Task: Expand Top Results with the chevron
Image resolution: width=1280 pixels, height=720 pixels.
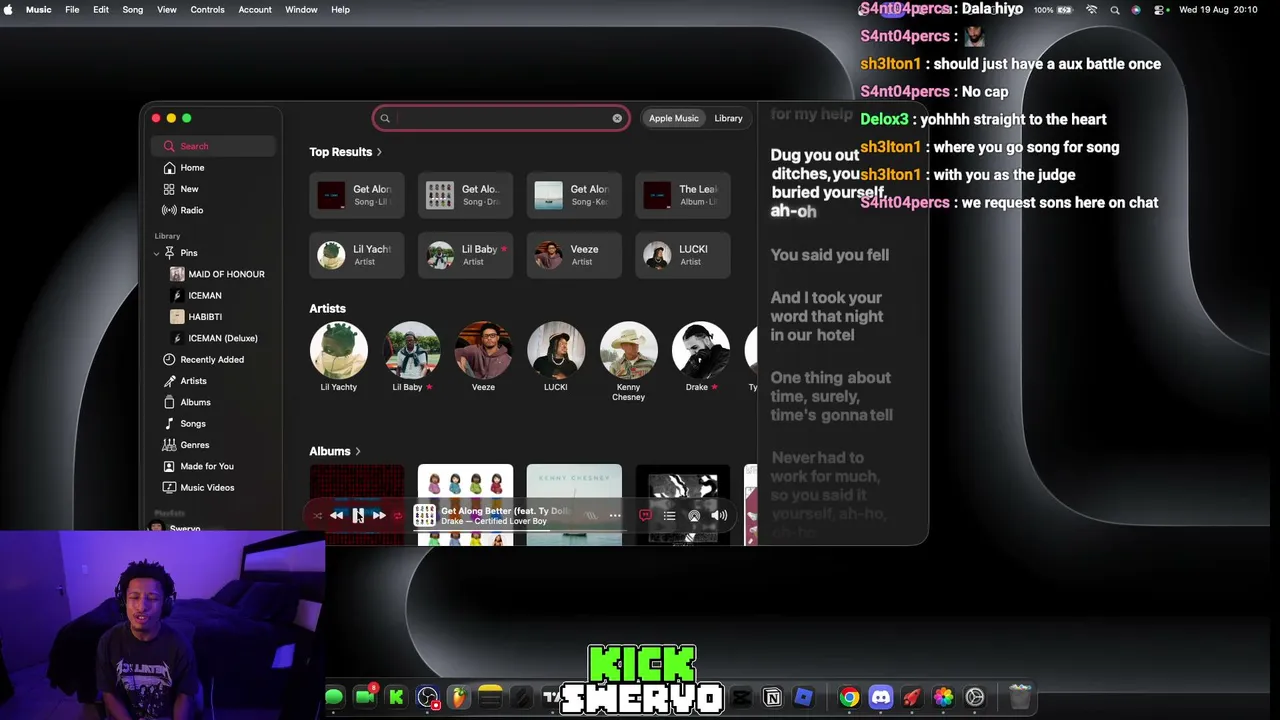Action: point(379,152)
